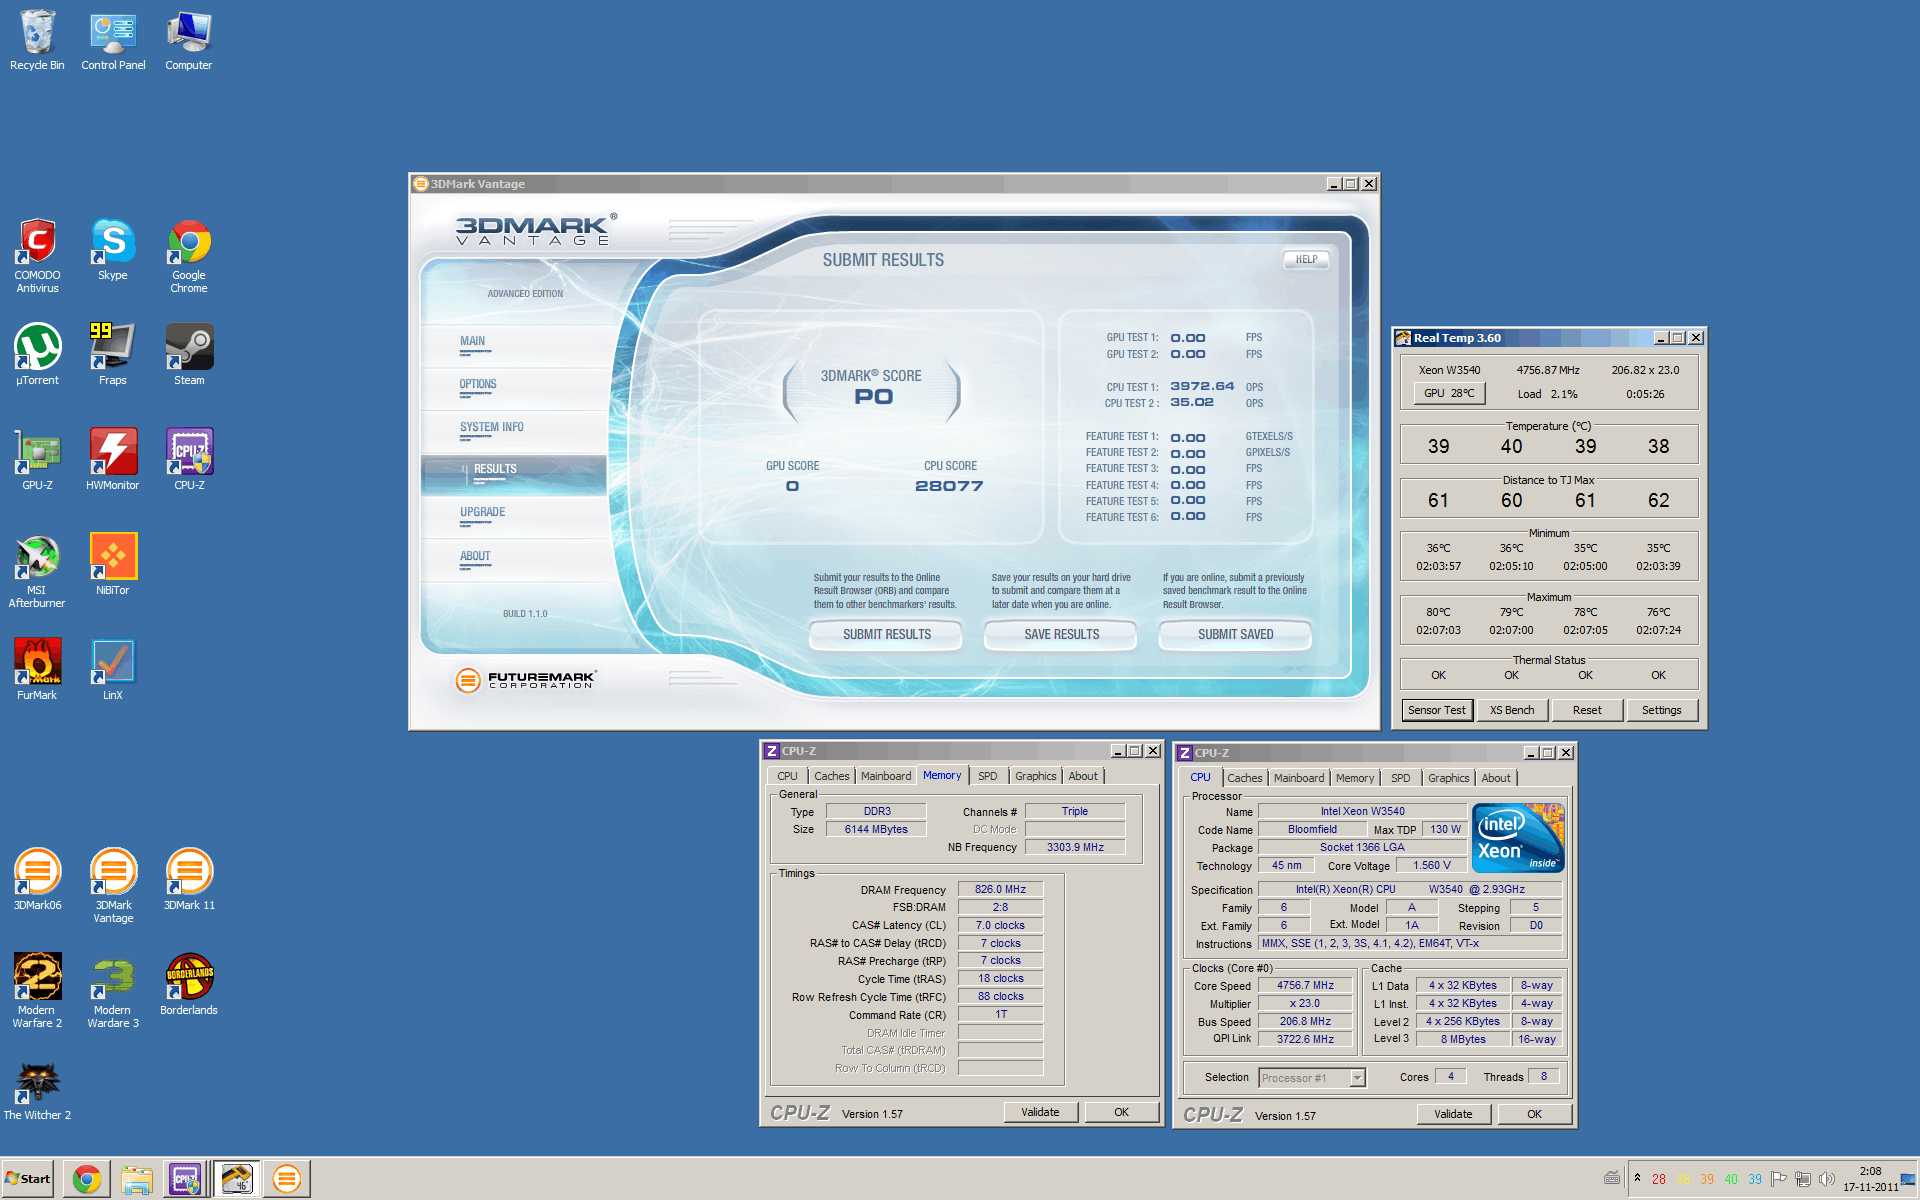This screenshot has height=1200, width=1920.
Task: Open the NiBiTor desktop icon
Action: coord(113,558)
